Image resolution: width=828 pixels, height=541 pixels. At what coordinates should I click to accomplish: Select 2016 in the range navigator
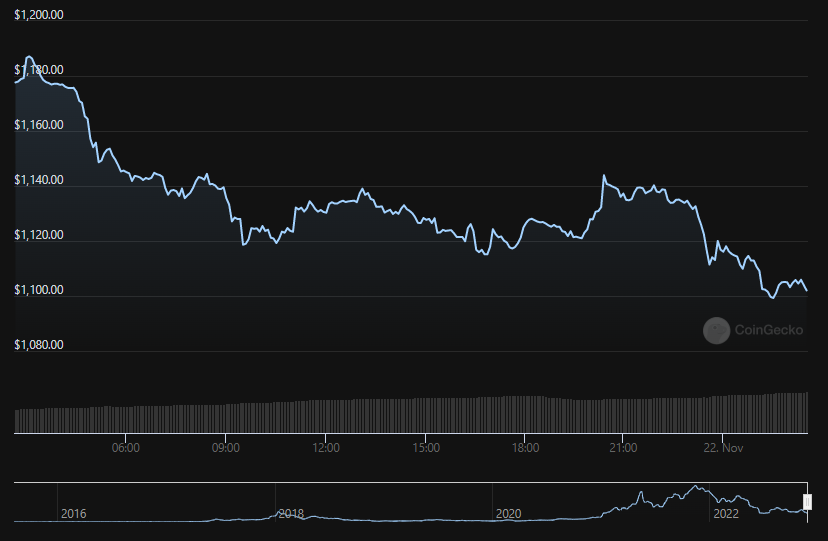[73, 514]
